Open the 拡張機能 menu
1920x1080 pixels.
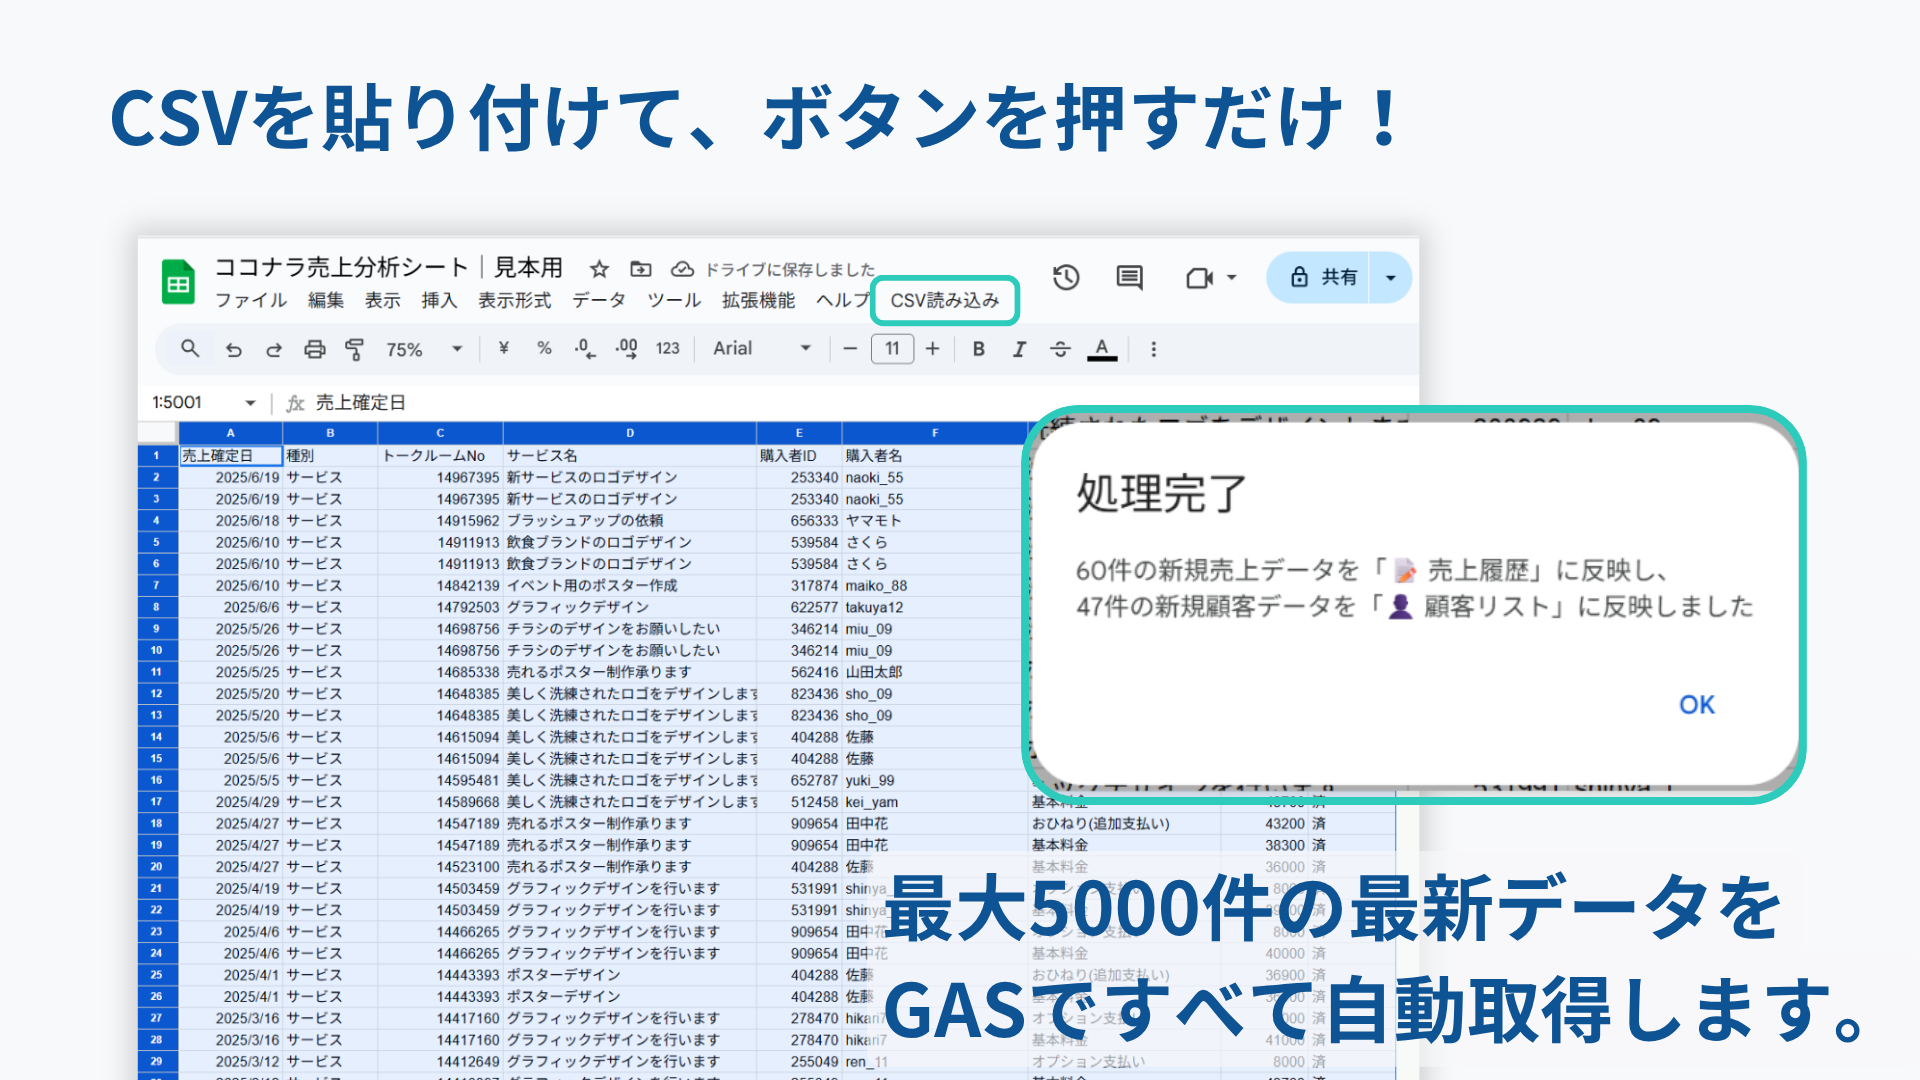(758, 300)
